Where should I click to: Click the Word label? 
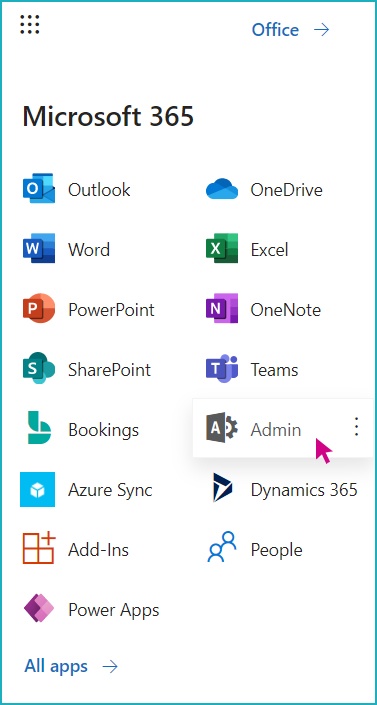pos(89,250)
